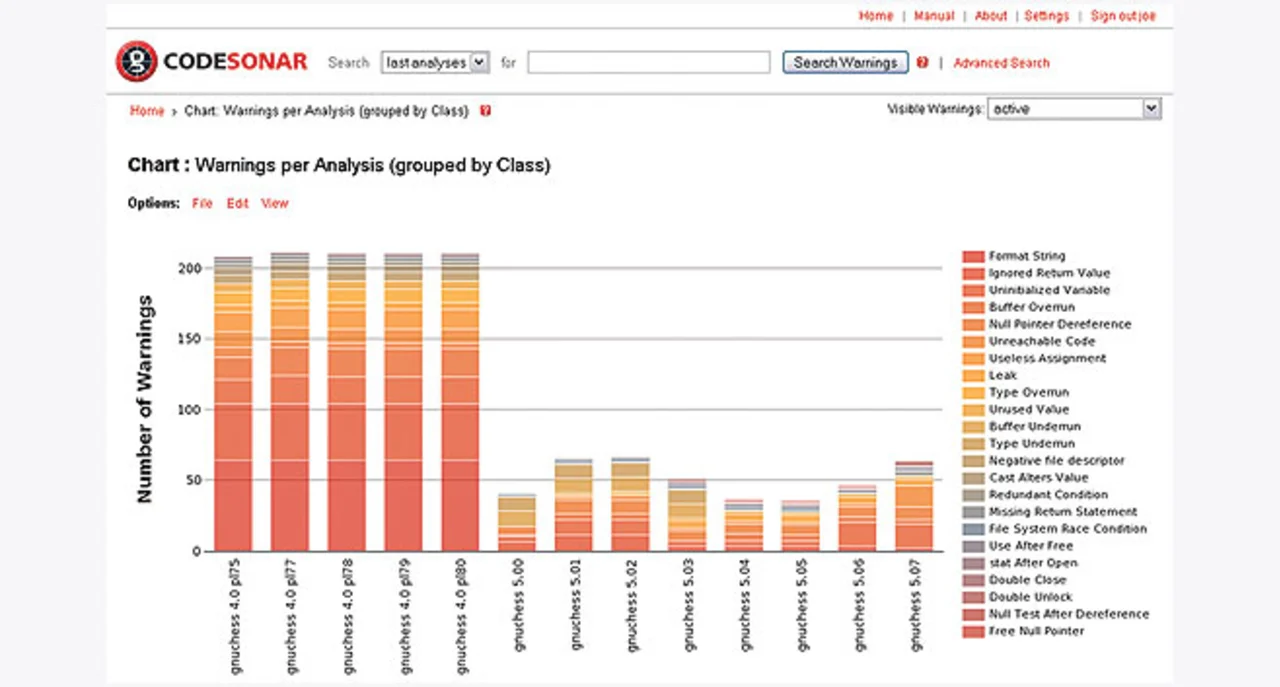Click the red help icon beside Search Warnings
This screenshot has width=1280, height=687.
[x=922, y=62]
